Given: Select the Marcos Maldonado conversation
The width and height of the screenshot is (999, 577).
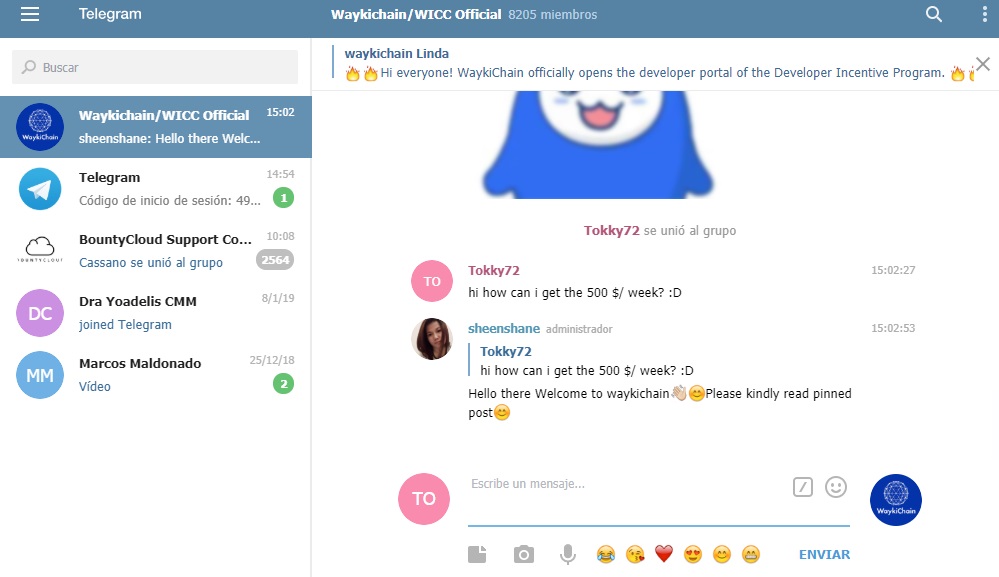Looking at the screenshot, I should (155, 374).
